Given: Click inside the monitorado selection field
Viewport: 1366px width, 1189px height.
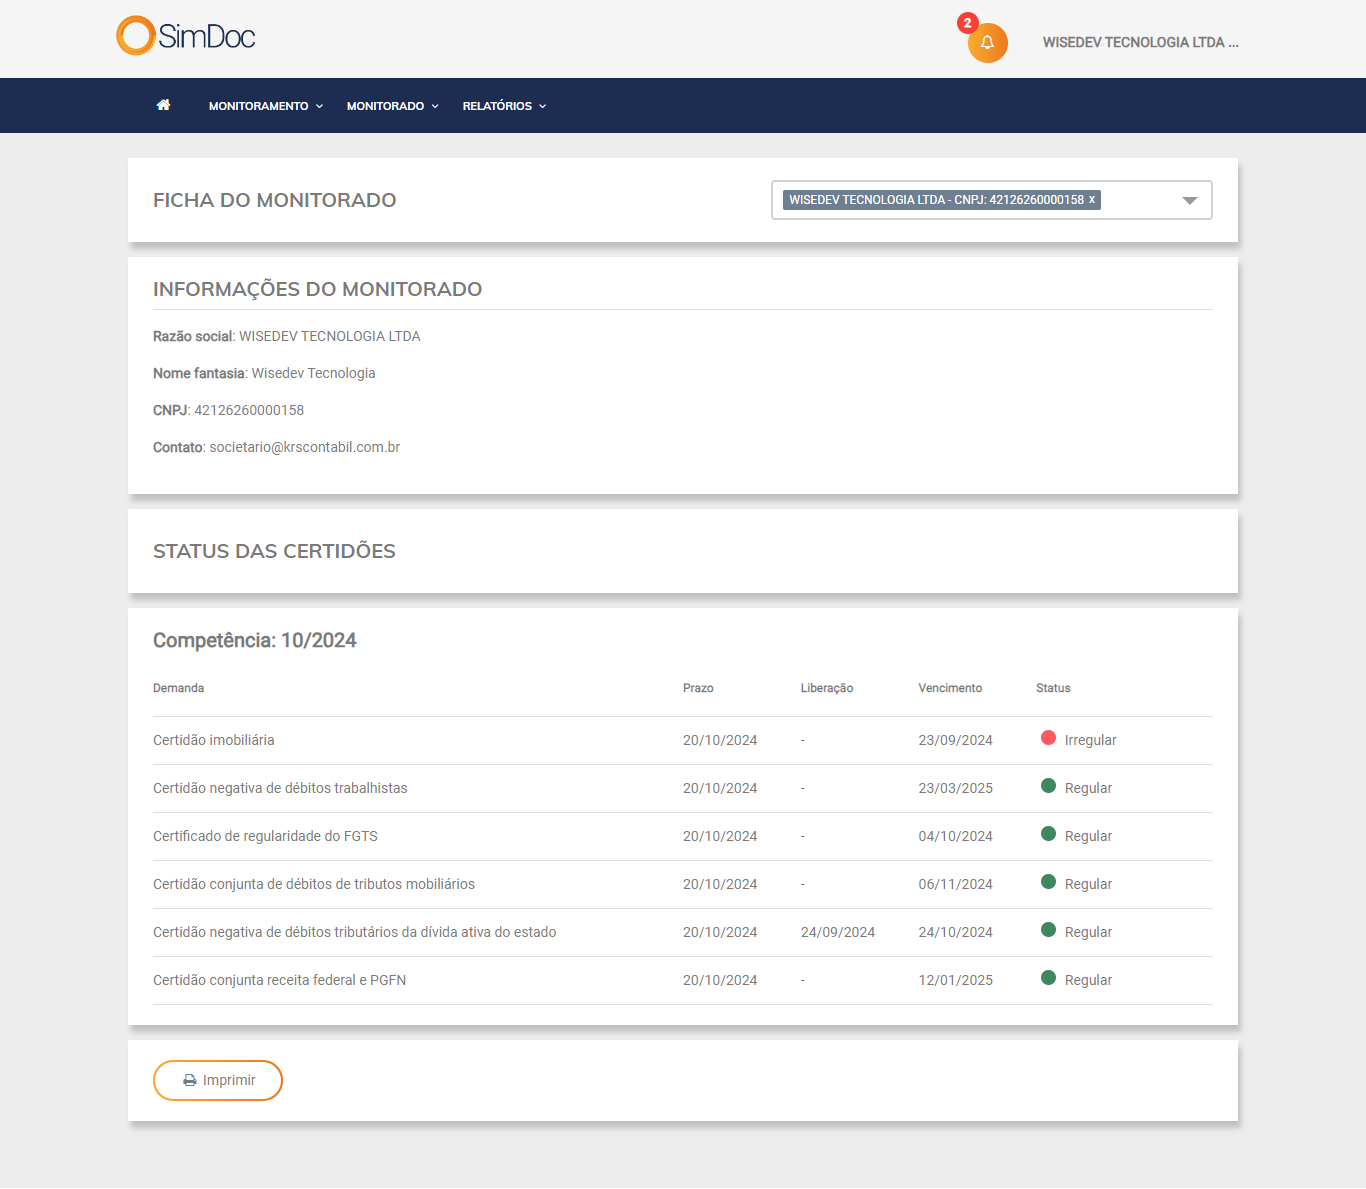Looking at the screenshot, I should pos(1138,200).
